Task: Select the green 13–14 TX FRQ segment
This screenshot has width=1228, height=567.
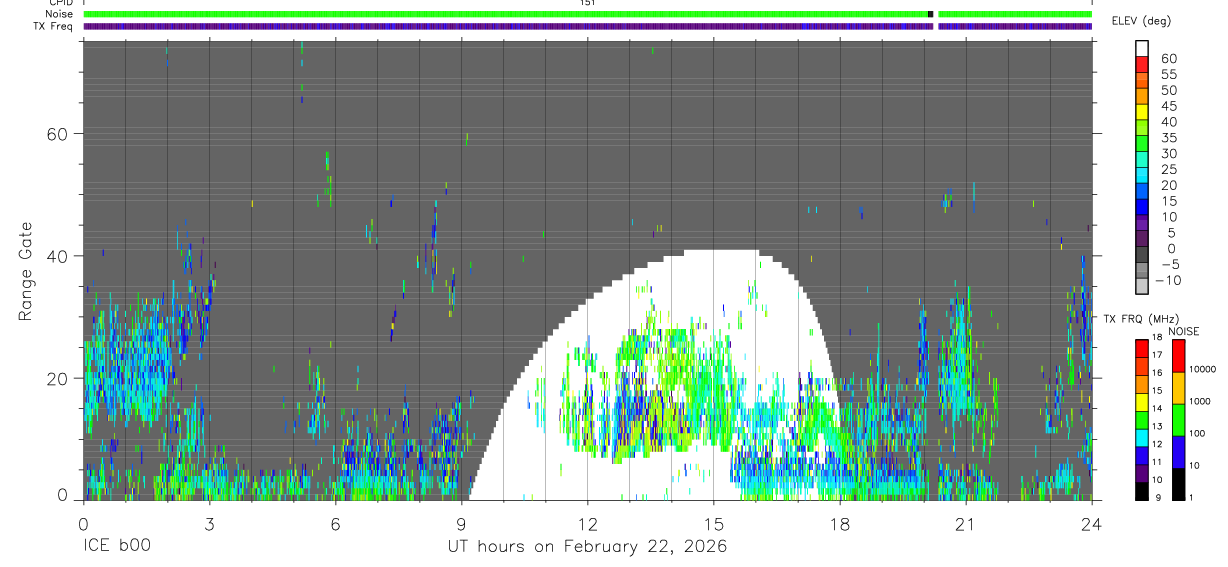Action: [x=1141, y=420]
